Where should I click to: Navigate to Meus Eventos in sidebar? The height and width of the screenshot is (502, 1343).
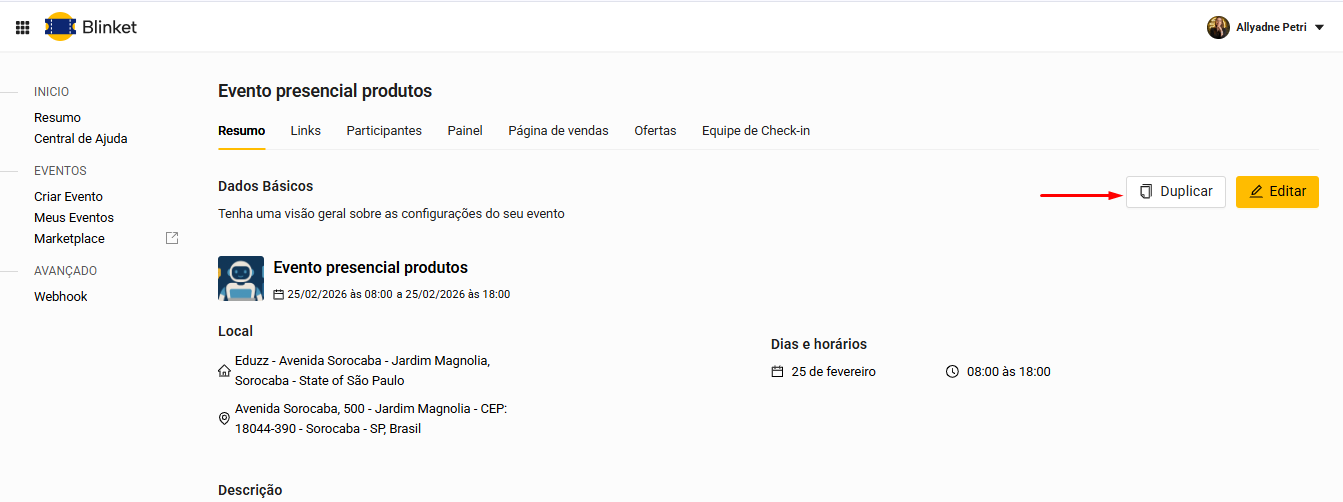tap(74, 218)
